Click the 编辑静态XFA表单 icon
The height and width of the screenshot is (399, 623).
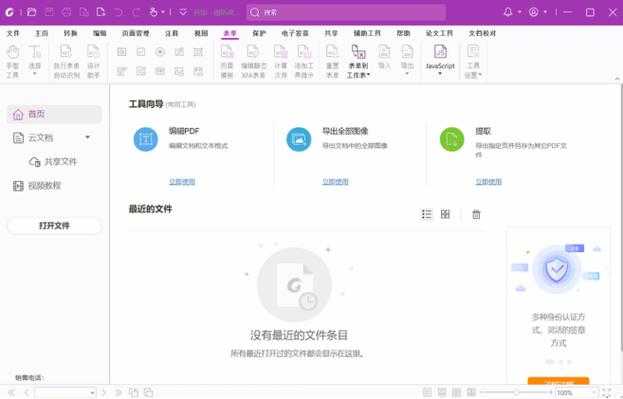coord(253,52)
